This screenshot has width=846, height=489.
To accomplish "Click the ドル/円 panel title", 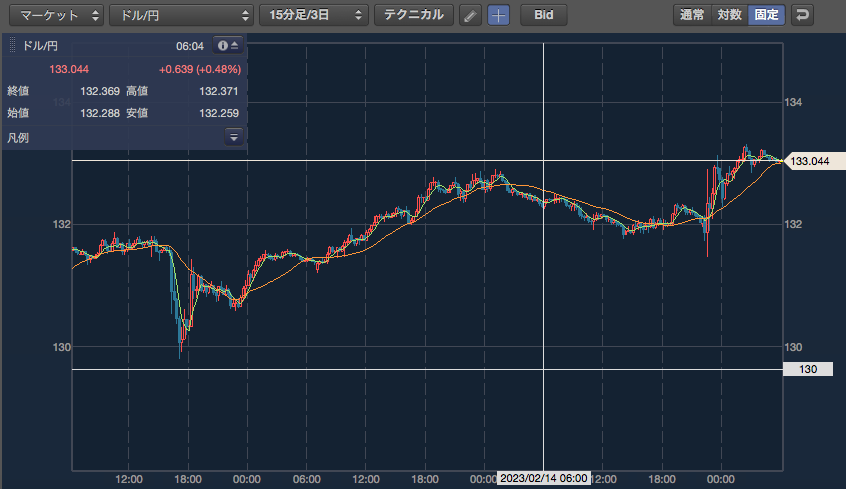I will (x=40, y=46).
